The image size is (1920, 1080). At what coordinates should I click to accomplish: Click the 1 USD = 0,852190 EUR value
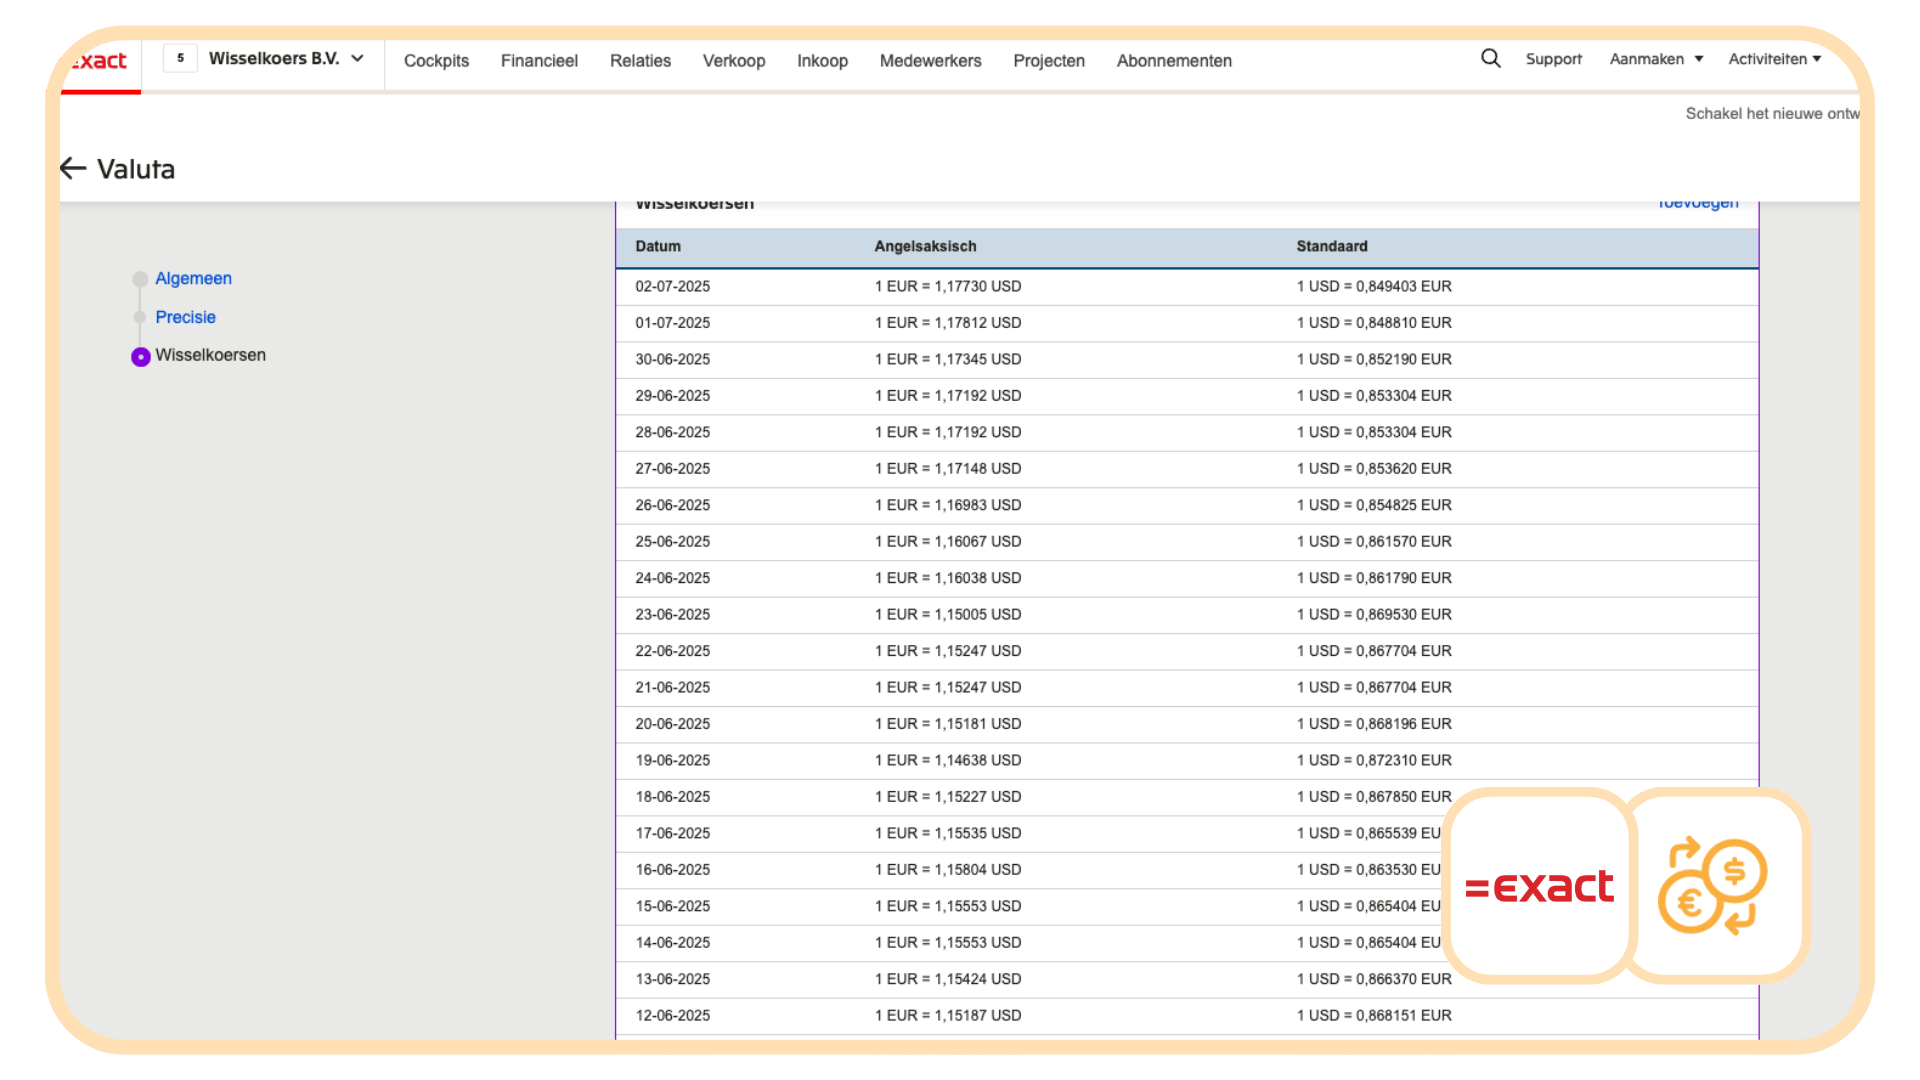[x=1374, y=359]
